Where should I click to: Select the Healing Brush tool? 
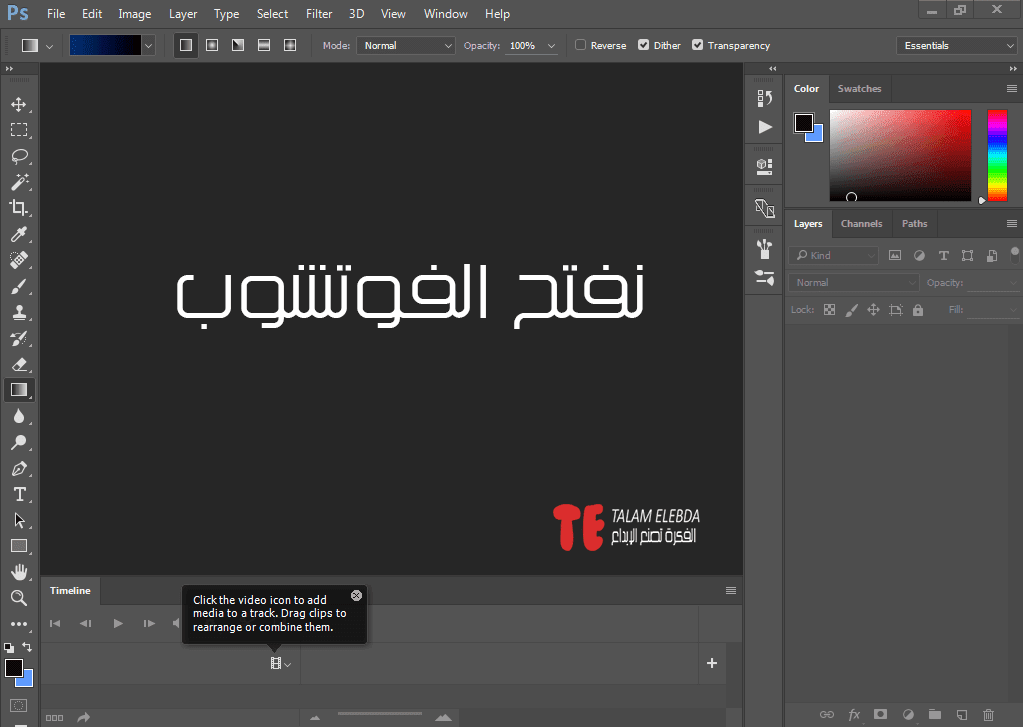19,260
